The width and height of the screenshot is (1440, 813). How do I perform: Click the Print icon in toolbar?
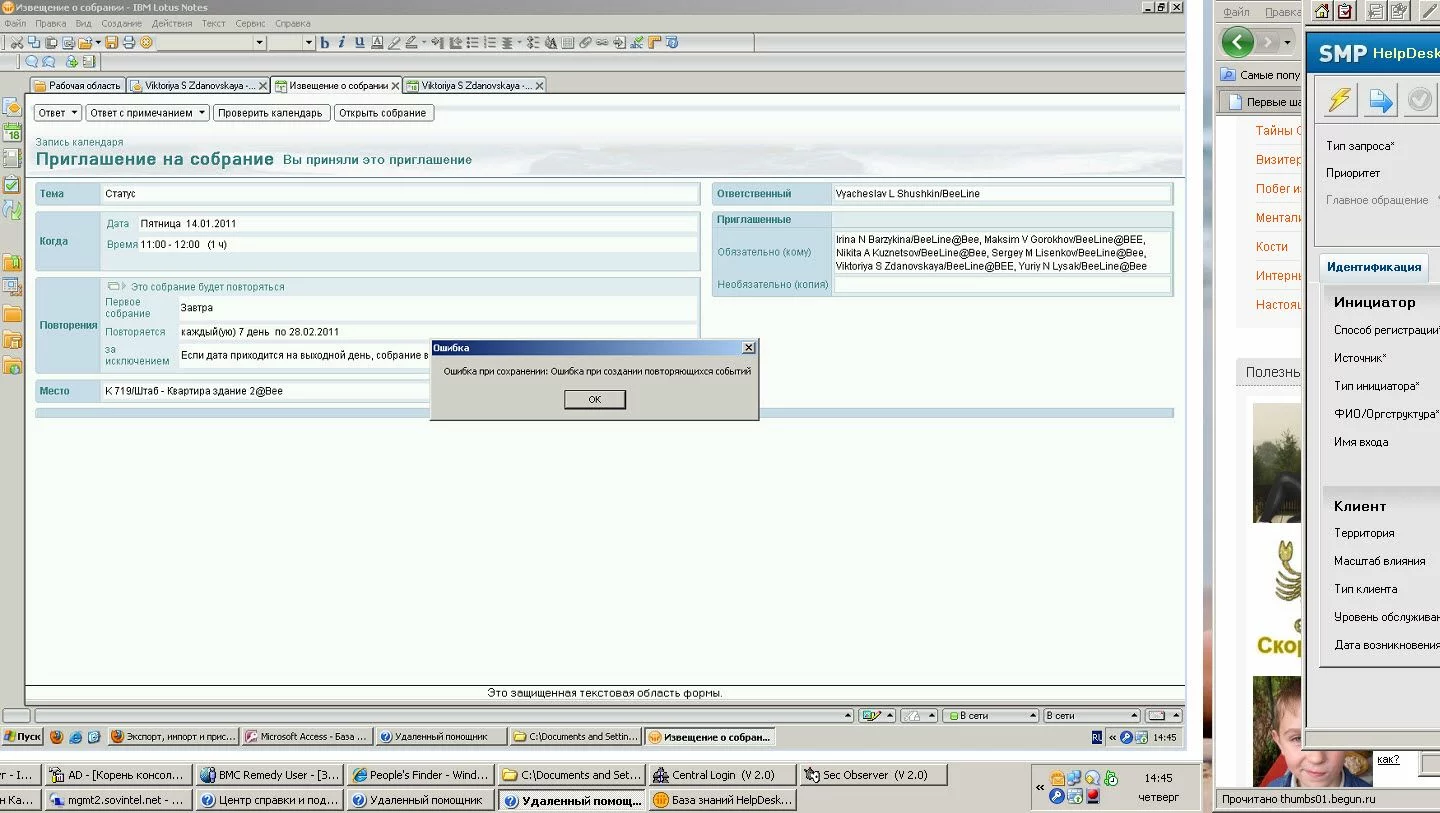(129, 43)
